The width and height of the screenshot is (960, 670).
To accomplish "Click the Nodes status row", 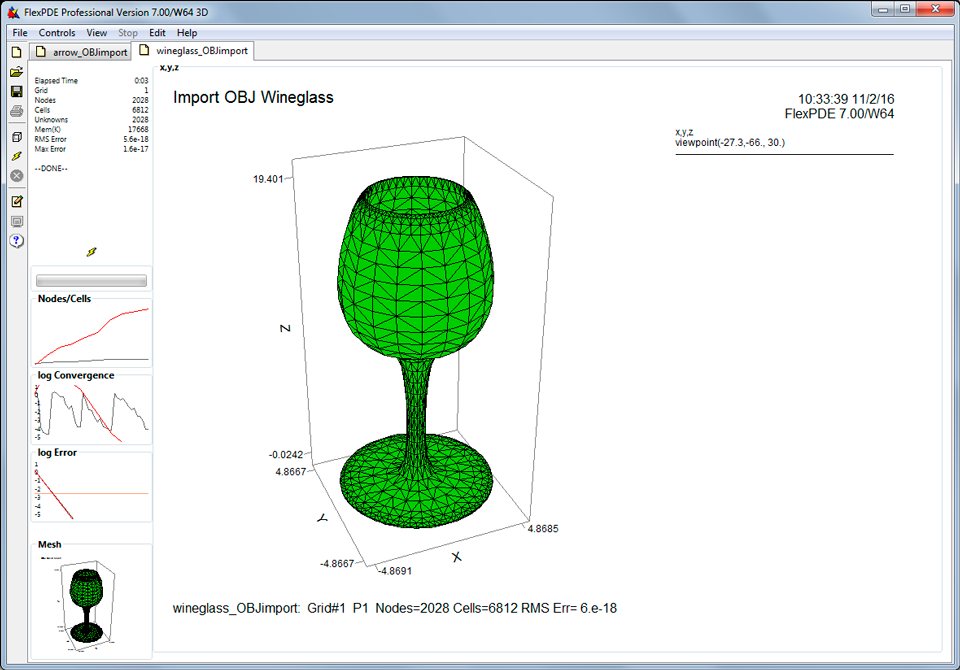I will pyautogui.click(x=91, y=100).
